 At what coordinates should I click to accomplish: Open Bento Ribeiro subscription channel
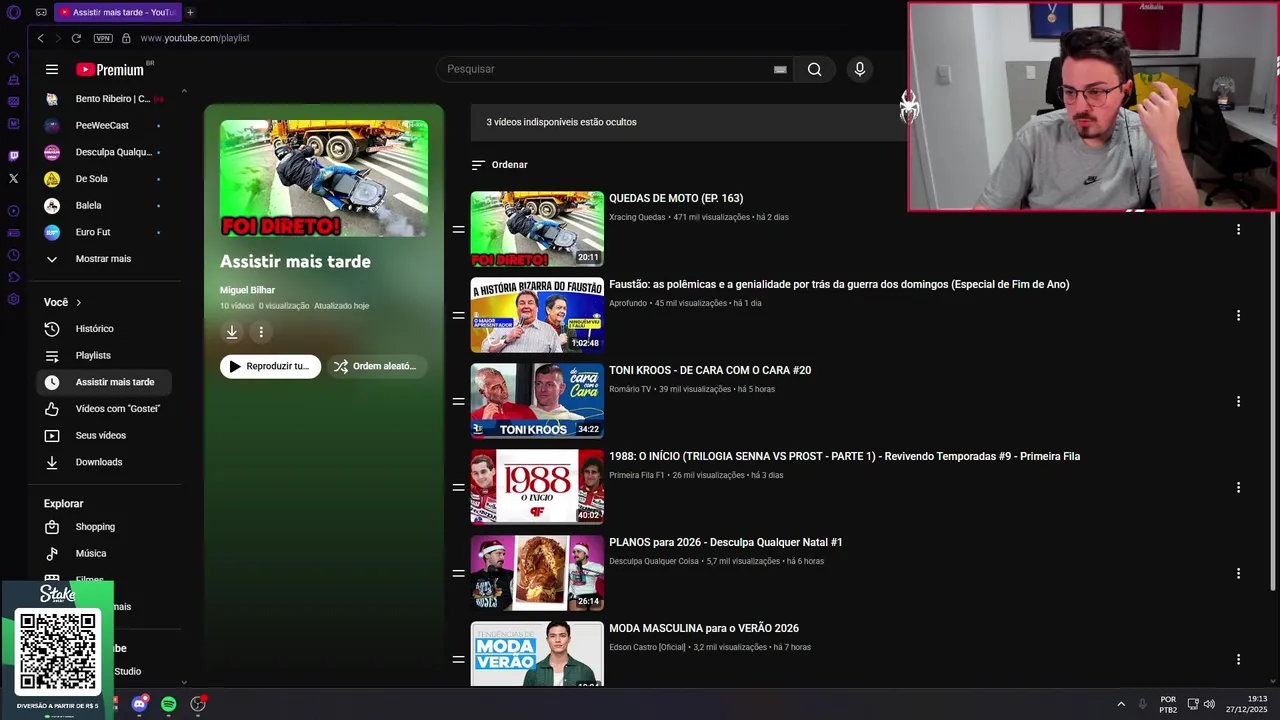pyautogui.click(x=105, y=99)
